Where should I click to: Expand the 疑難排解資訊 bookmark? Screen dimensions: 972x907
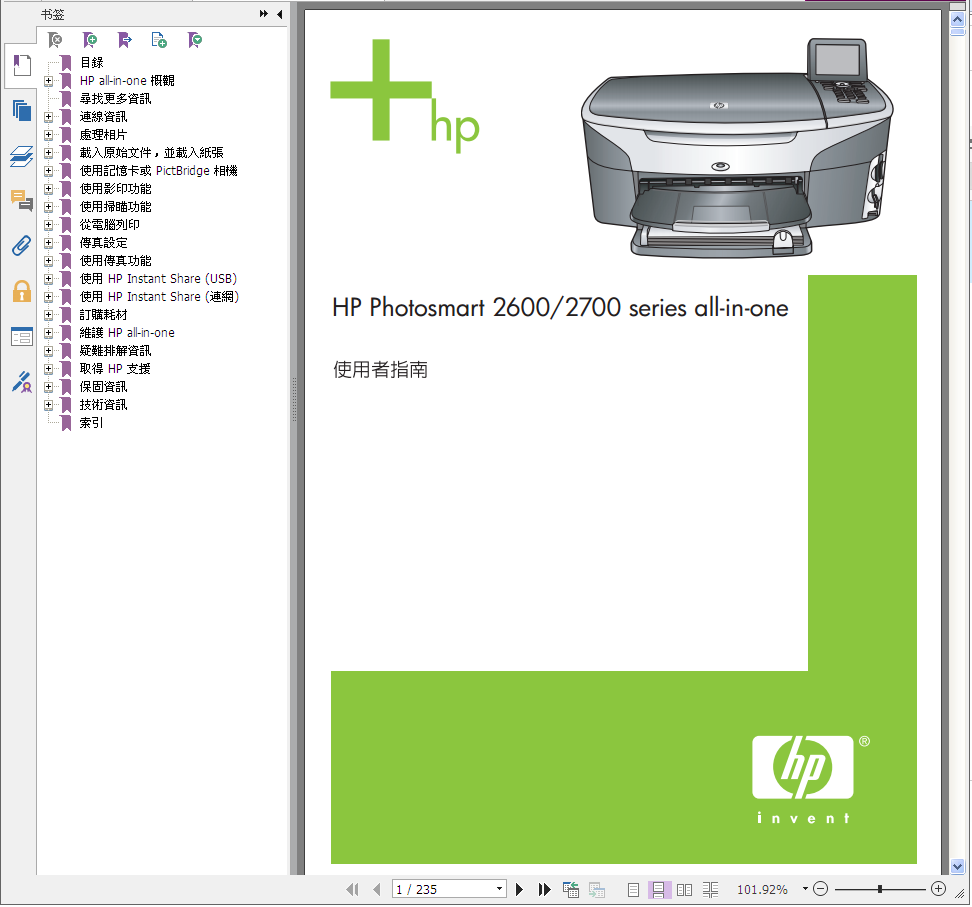click(x=48, y=351)
